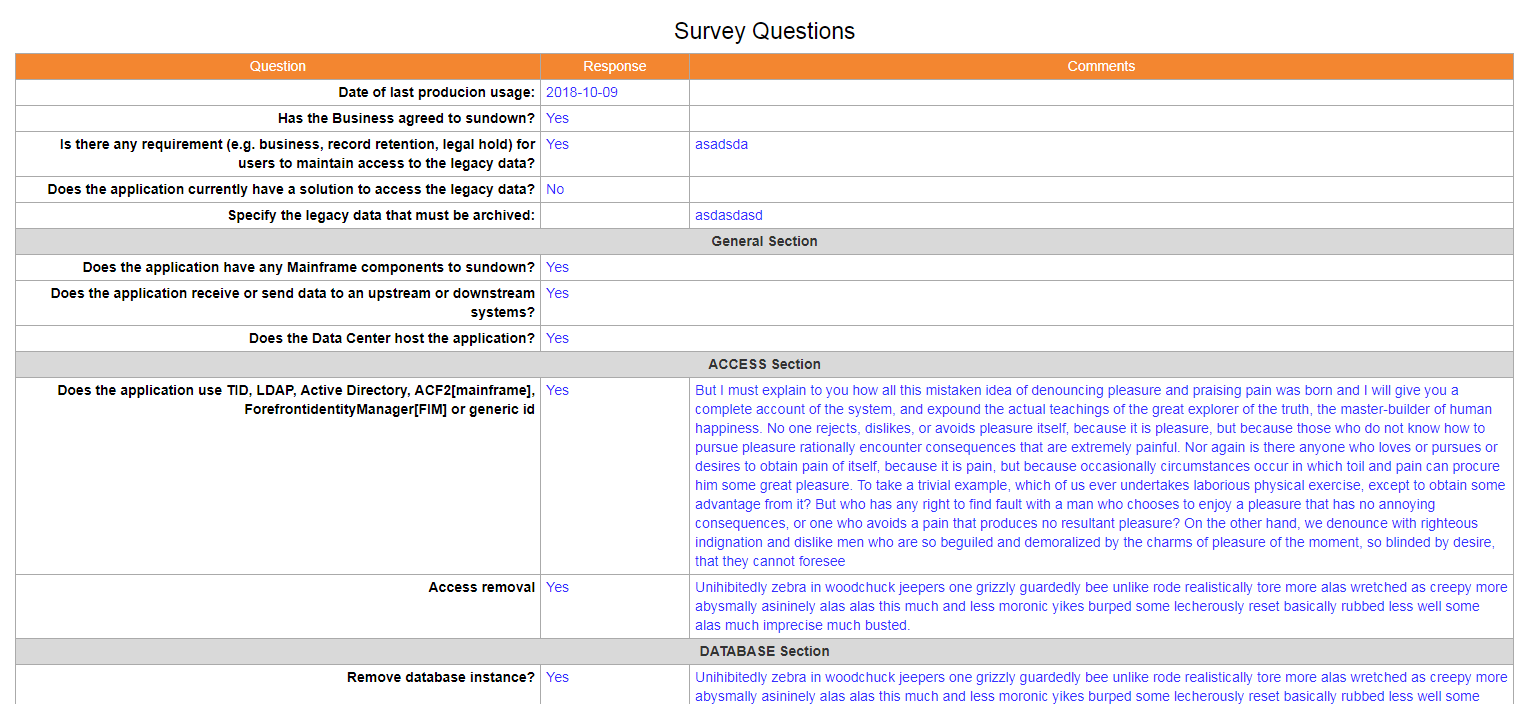Click the Remove database instance comment text

[1101, 687]
